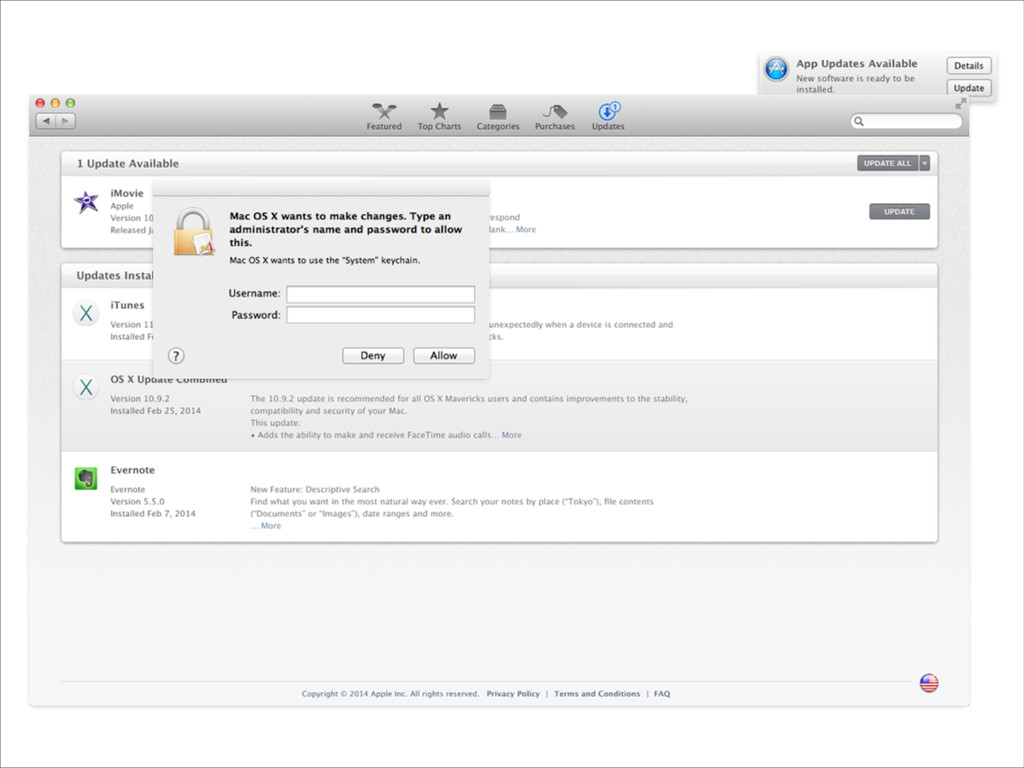Screen dimensions: 1024x768
Task: Click Details in the App Updates notification
Action: 968,65
